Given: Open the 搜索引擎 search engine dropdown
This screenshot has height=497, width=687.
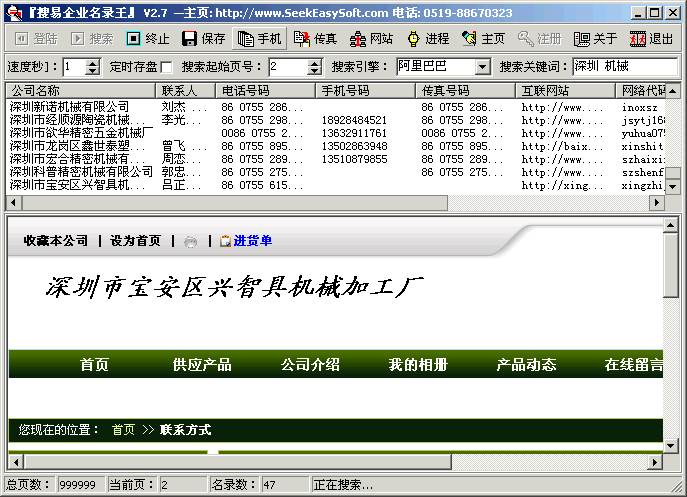Looking at the screenshot, I should [x=482, y=67].
